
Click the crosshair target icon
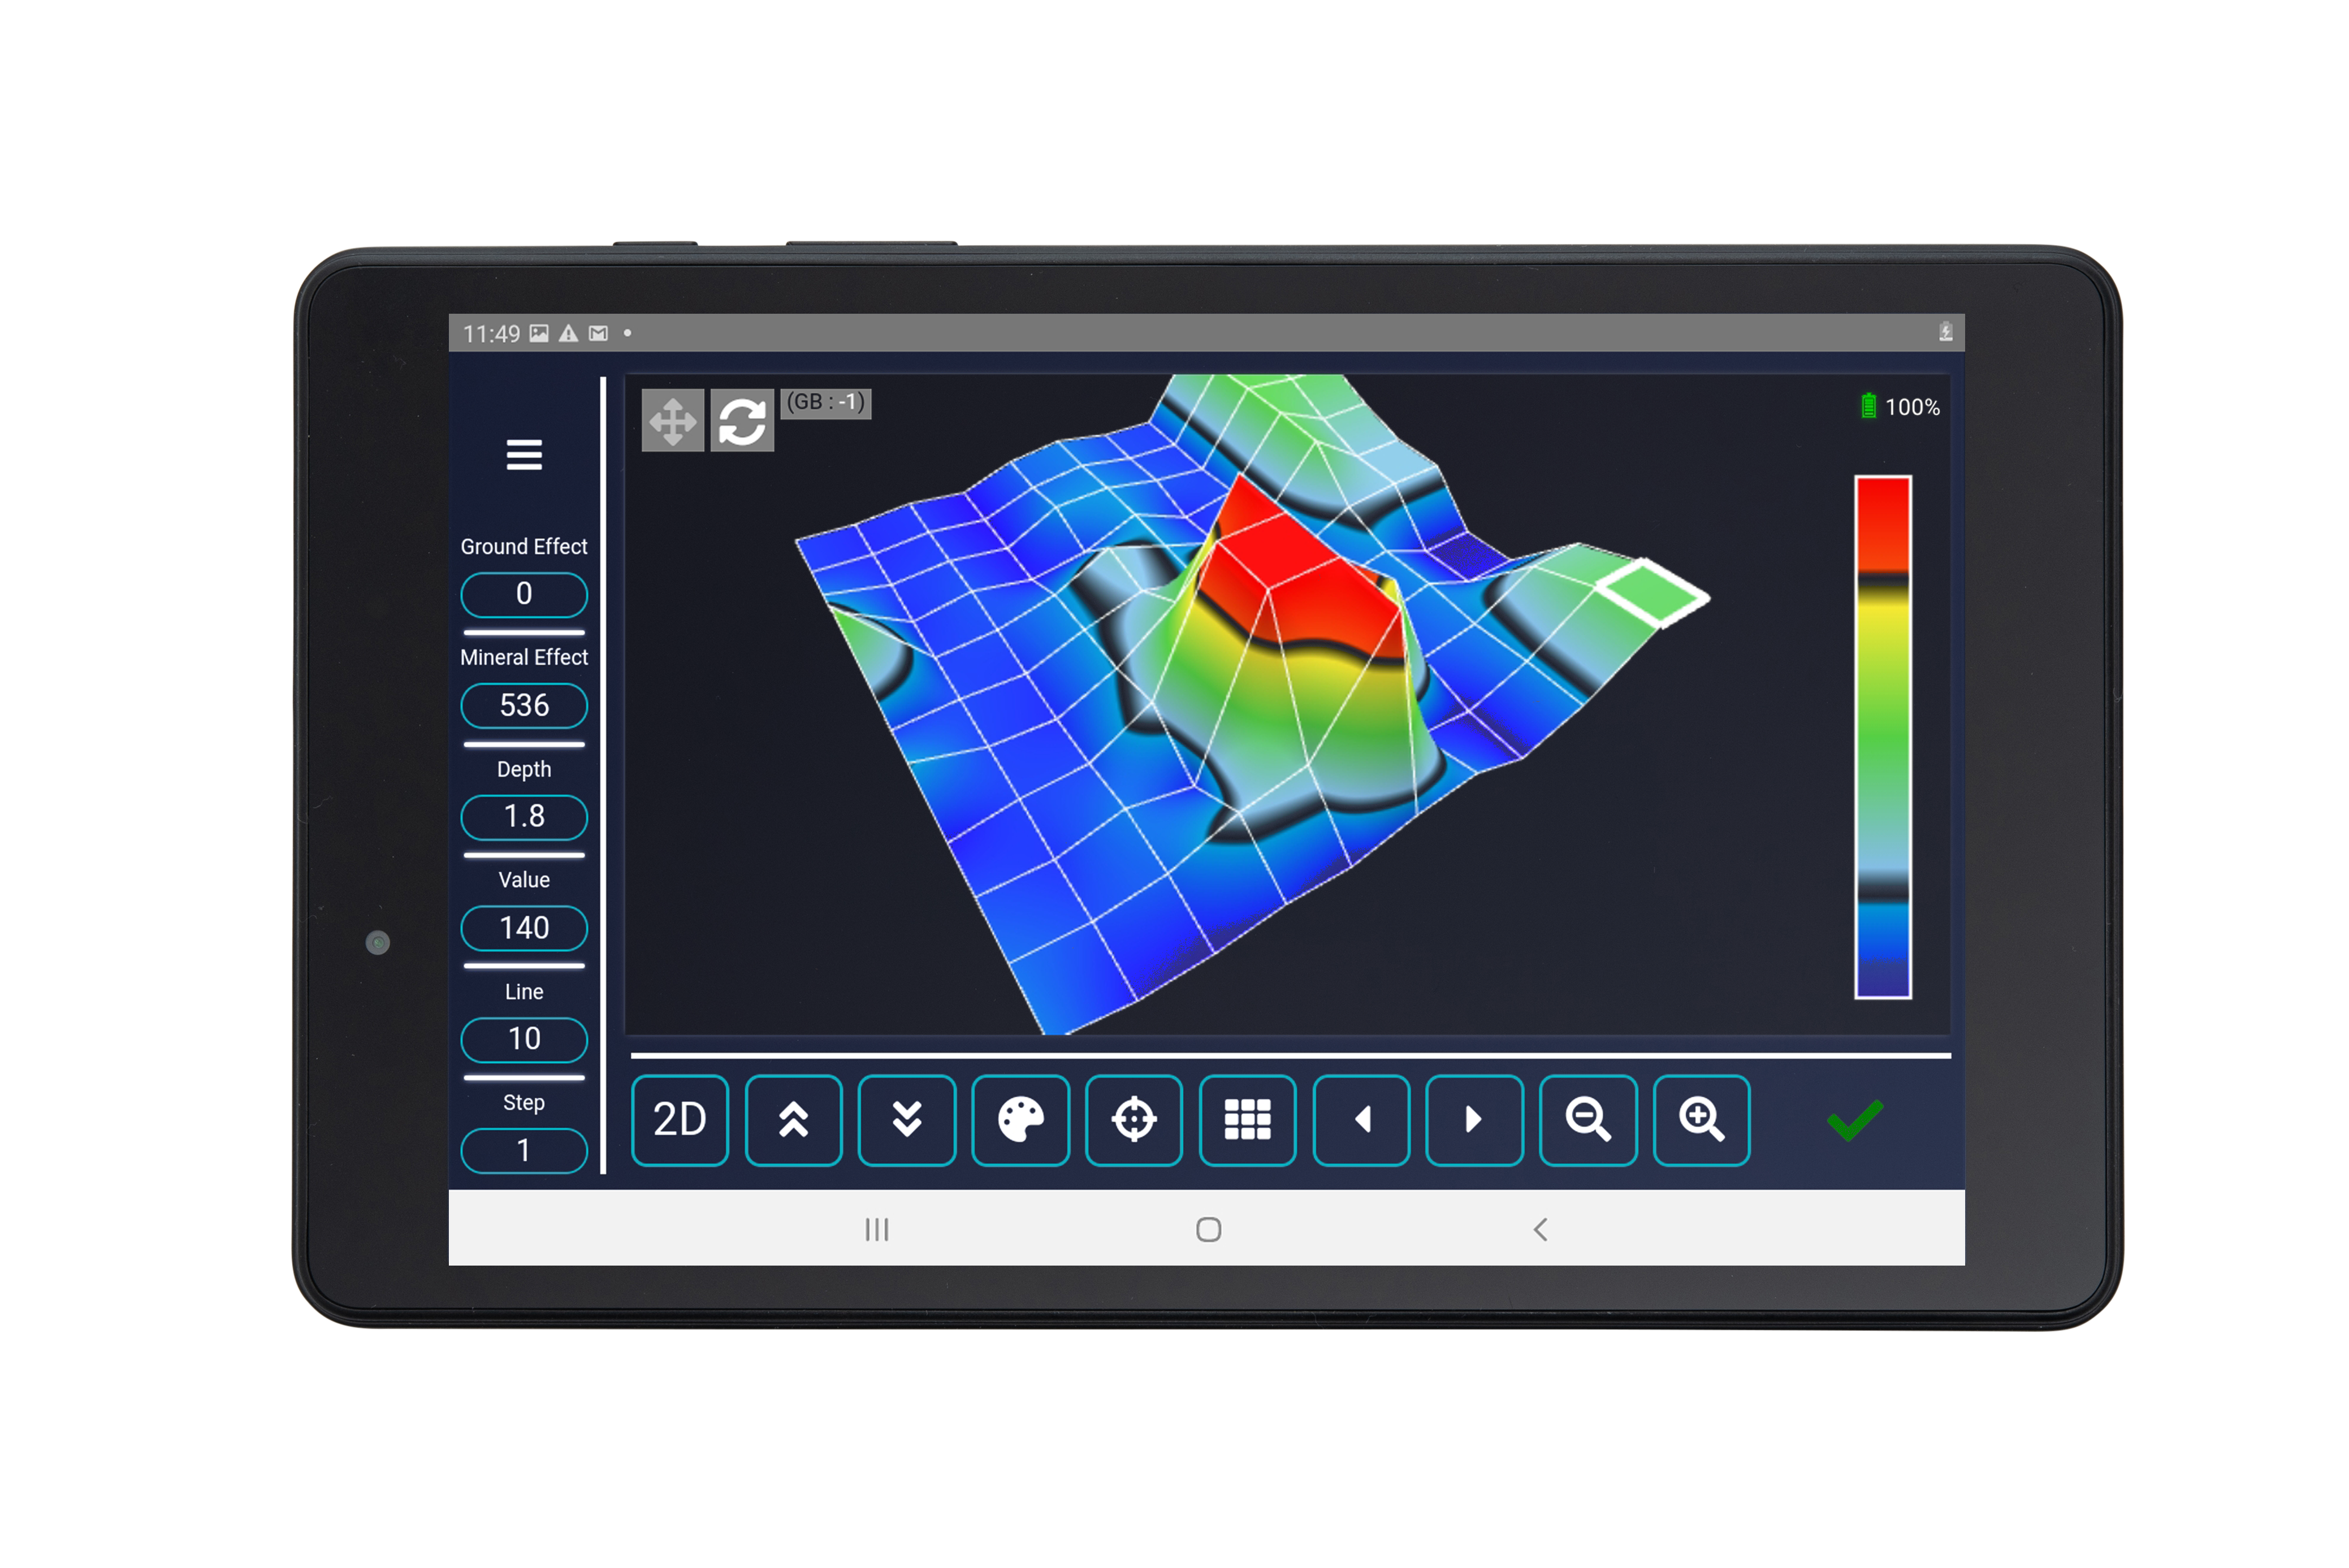1133,1119
